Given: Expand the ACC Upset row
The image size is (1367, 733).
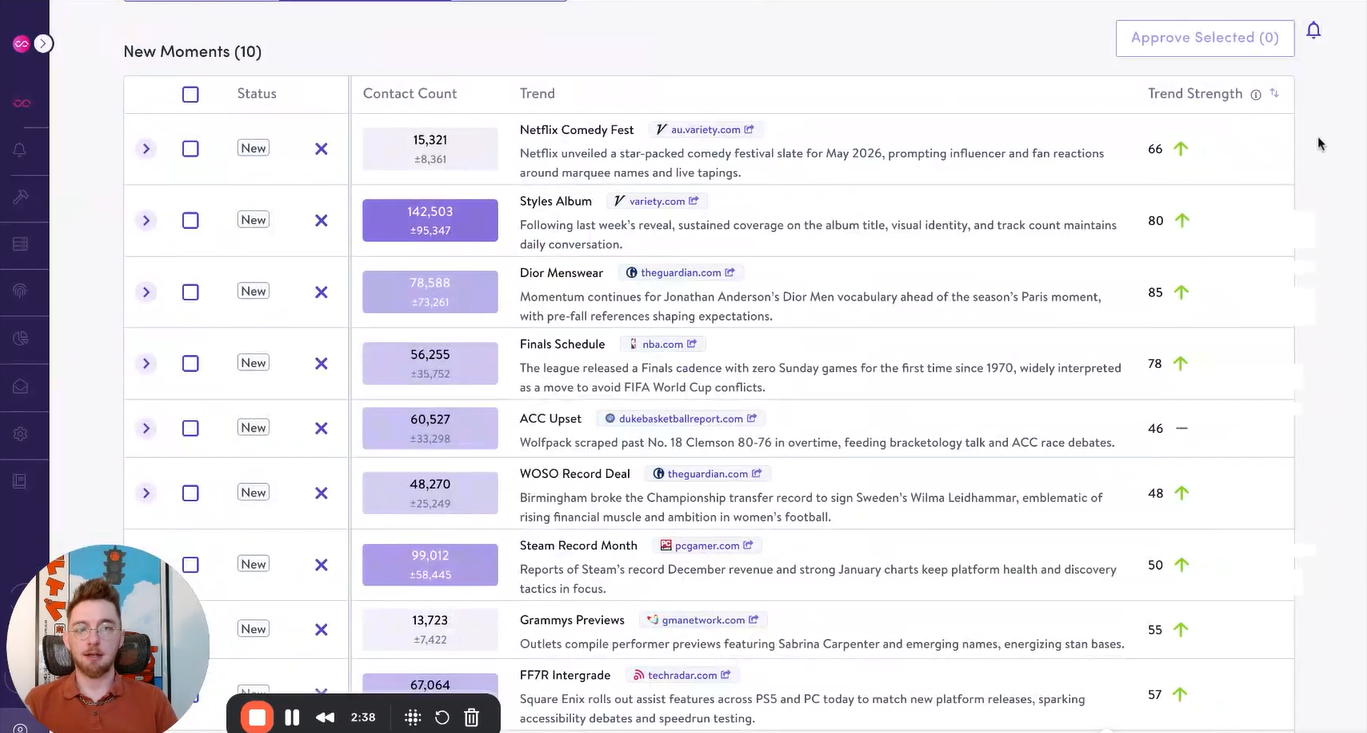Looking at the screenshot, I should click(146, 428).
